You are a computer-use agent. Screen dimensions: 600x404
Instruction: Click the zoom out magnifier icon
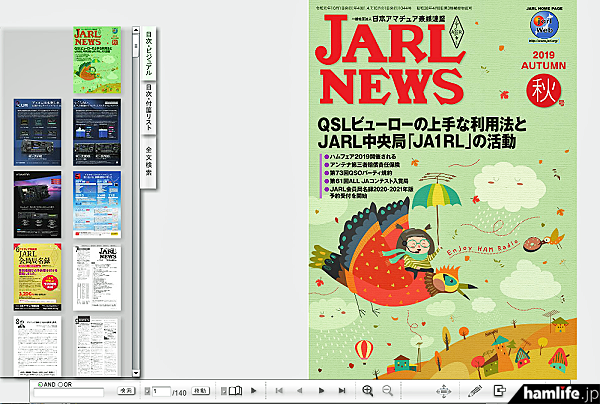pyautogui.click(x=386, y=391)
